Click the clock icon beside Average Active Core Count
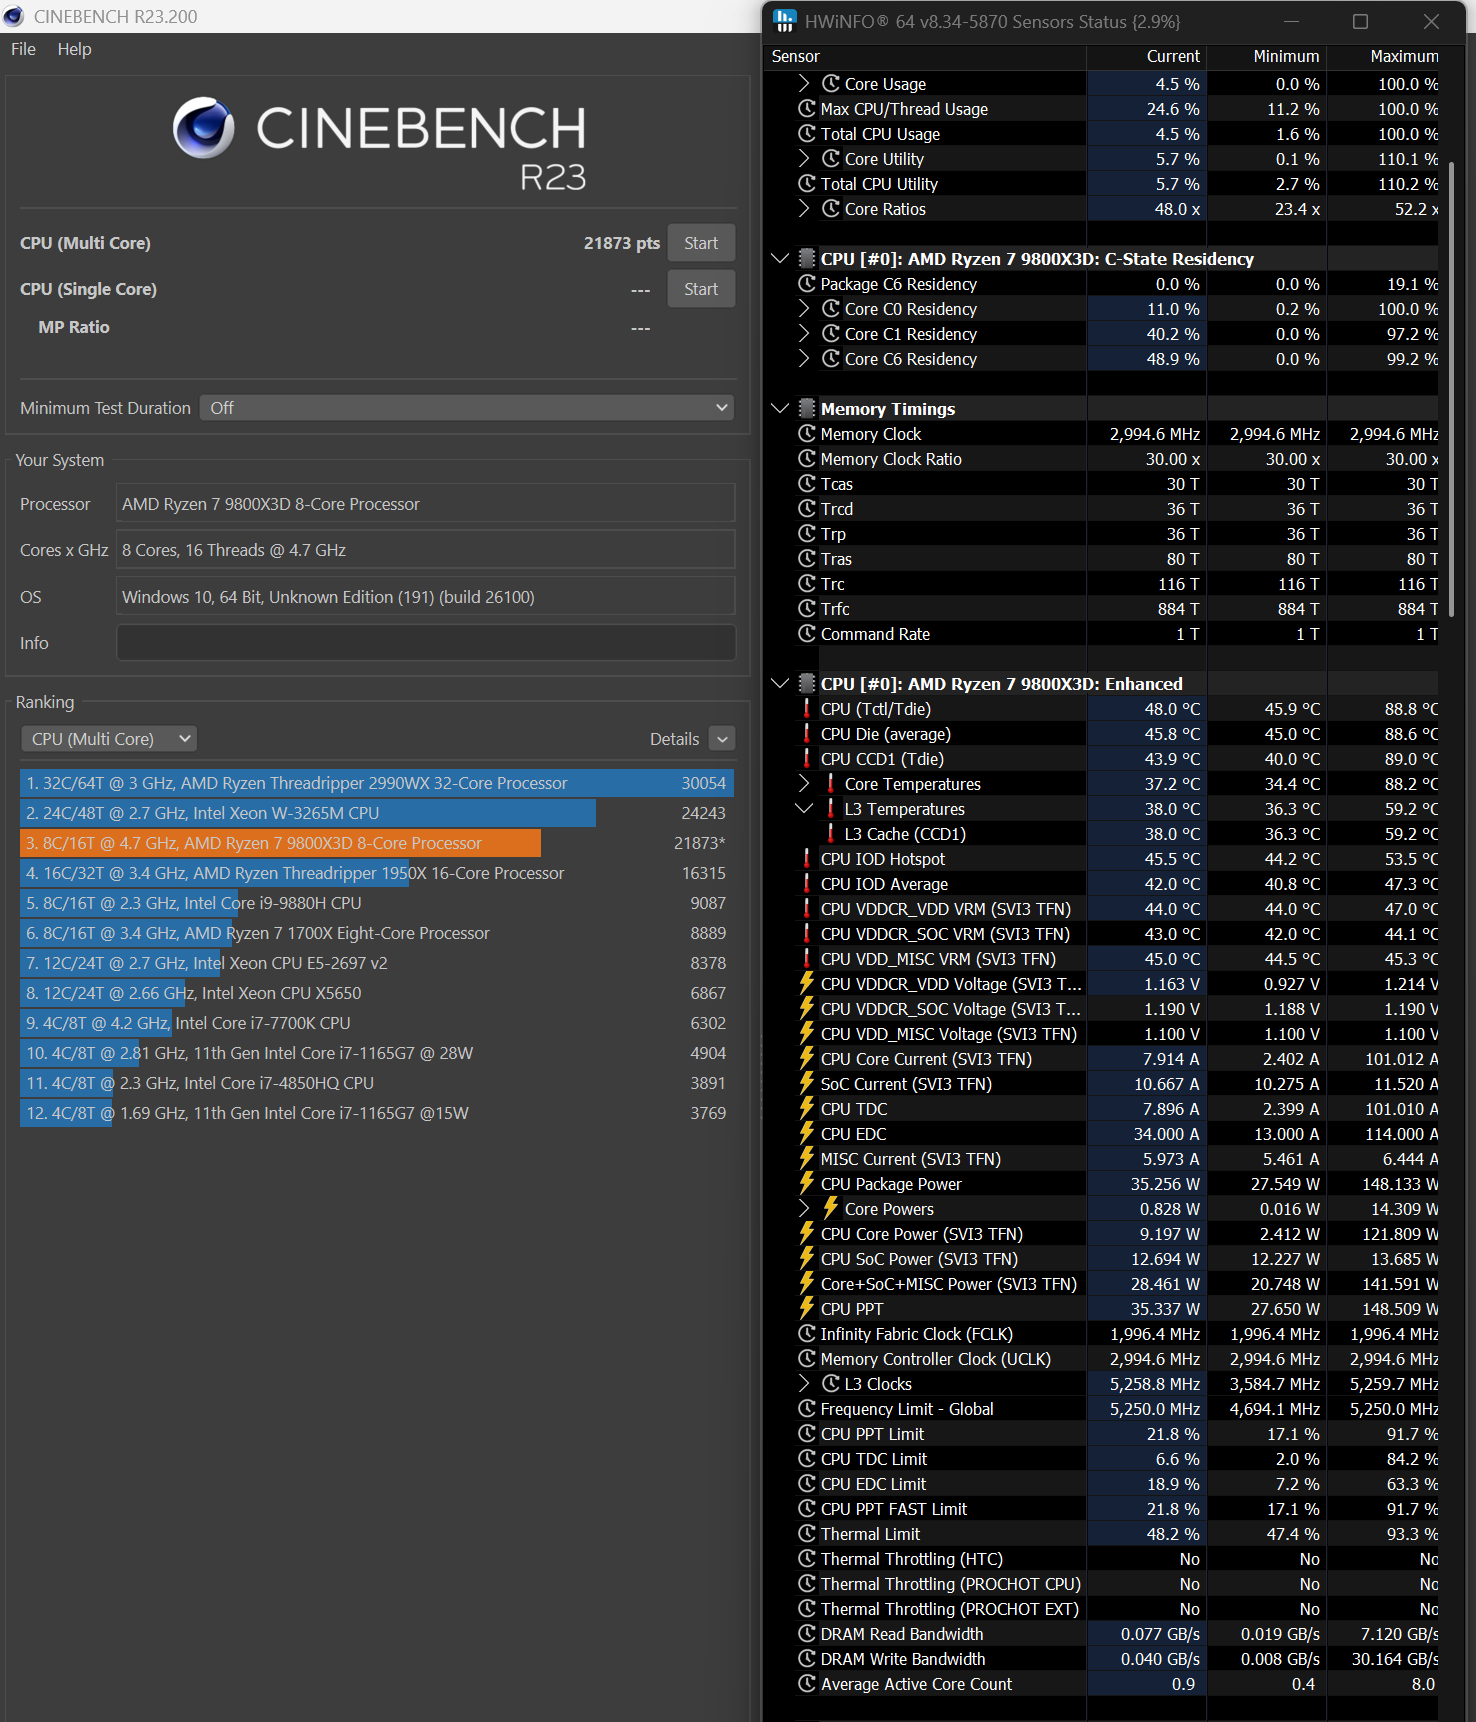The width and height of the screenshot is (1476, 1722). pyautogui.click(x=807, y=1684)
